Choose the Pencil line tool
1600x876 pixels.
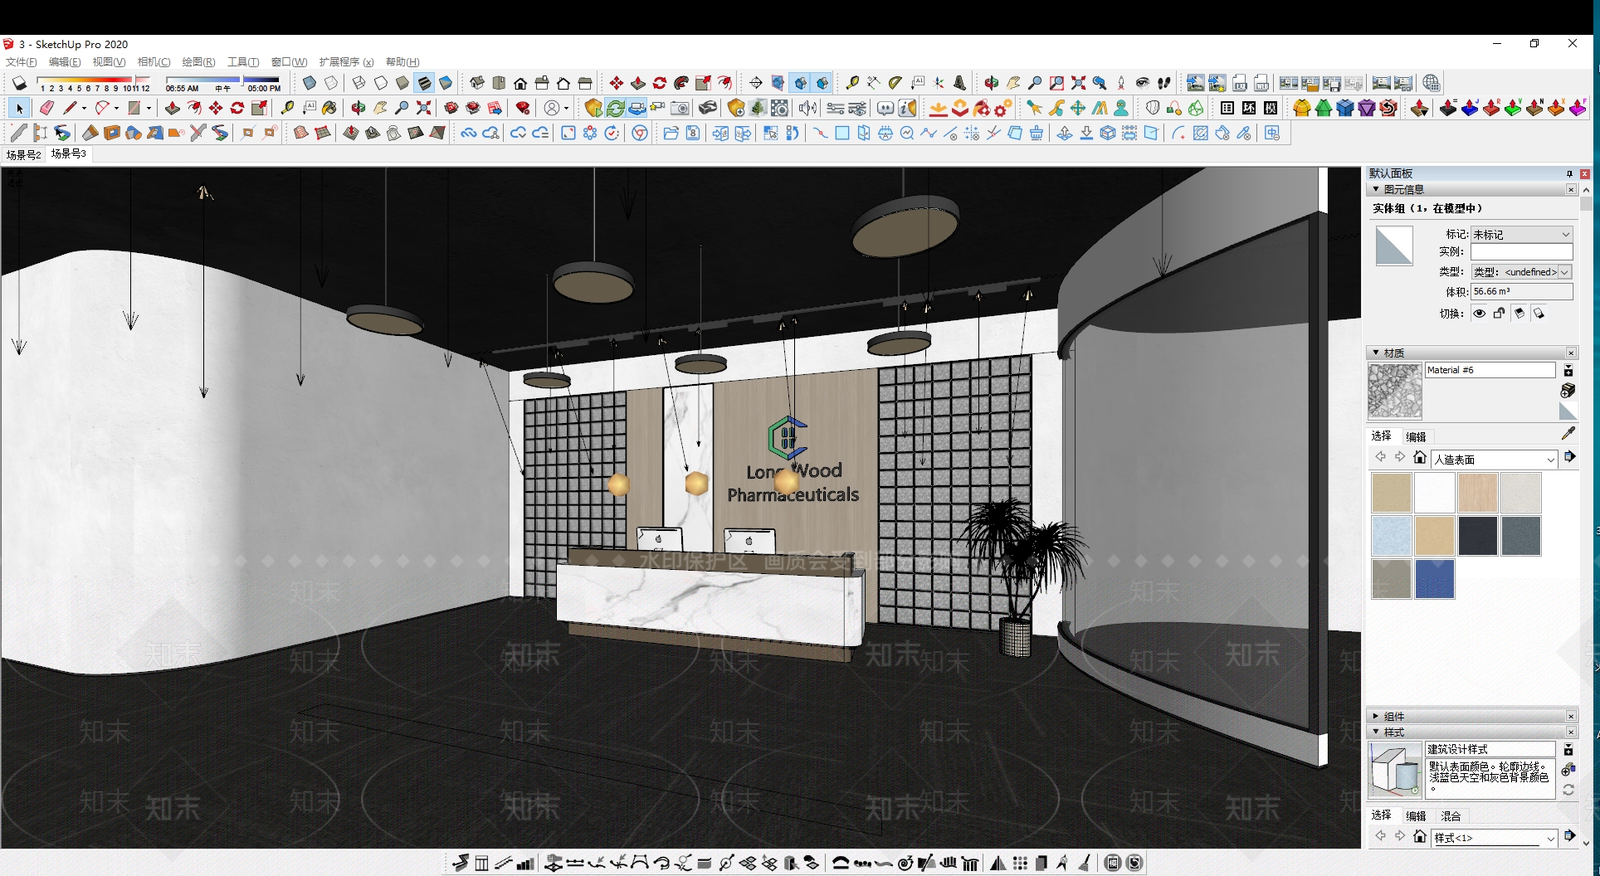coord(70,108)
